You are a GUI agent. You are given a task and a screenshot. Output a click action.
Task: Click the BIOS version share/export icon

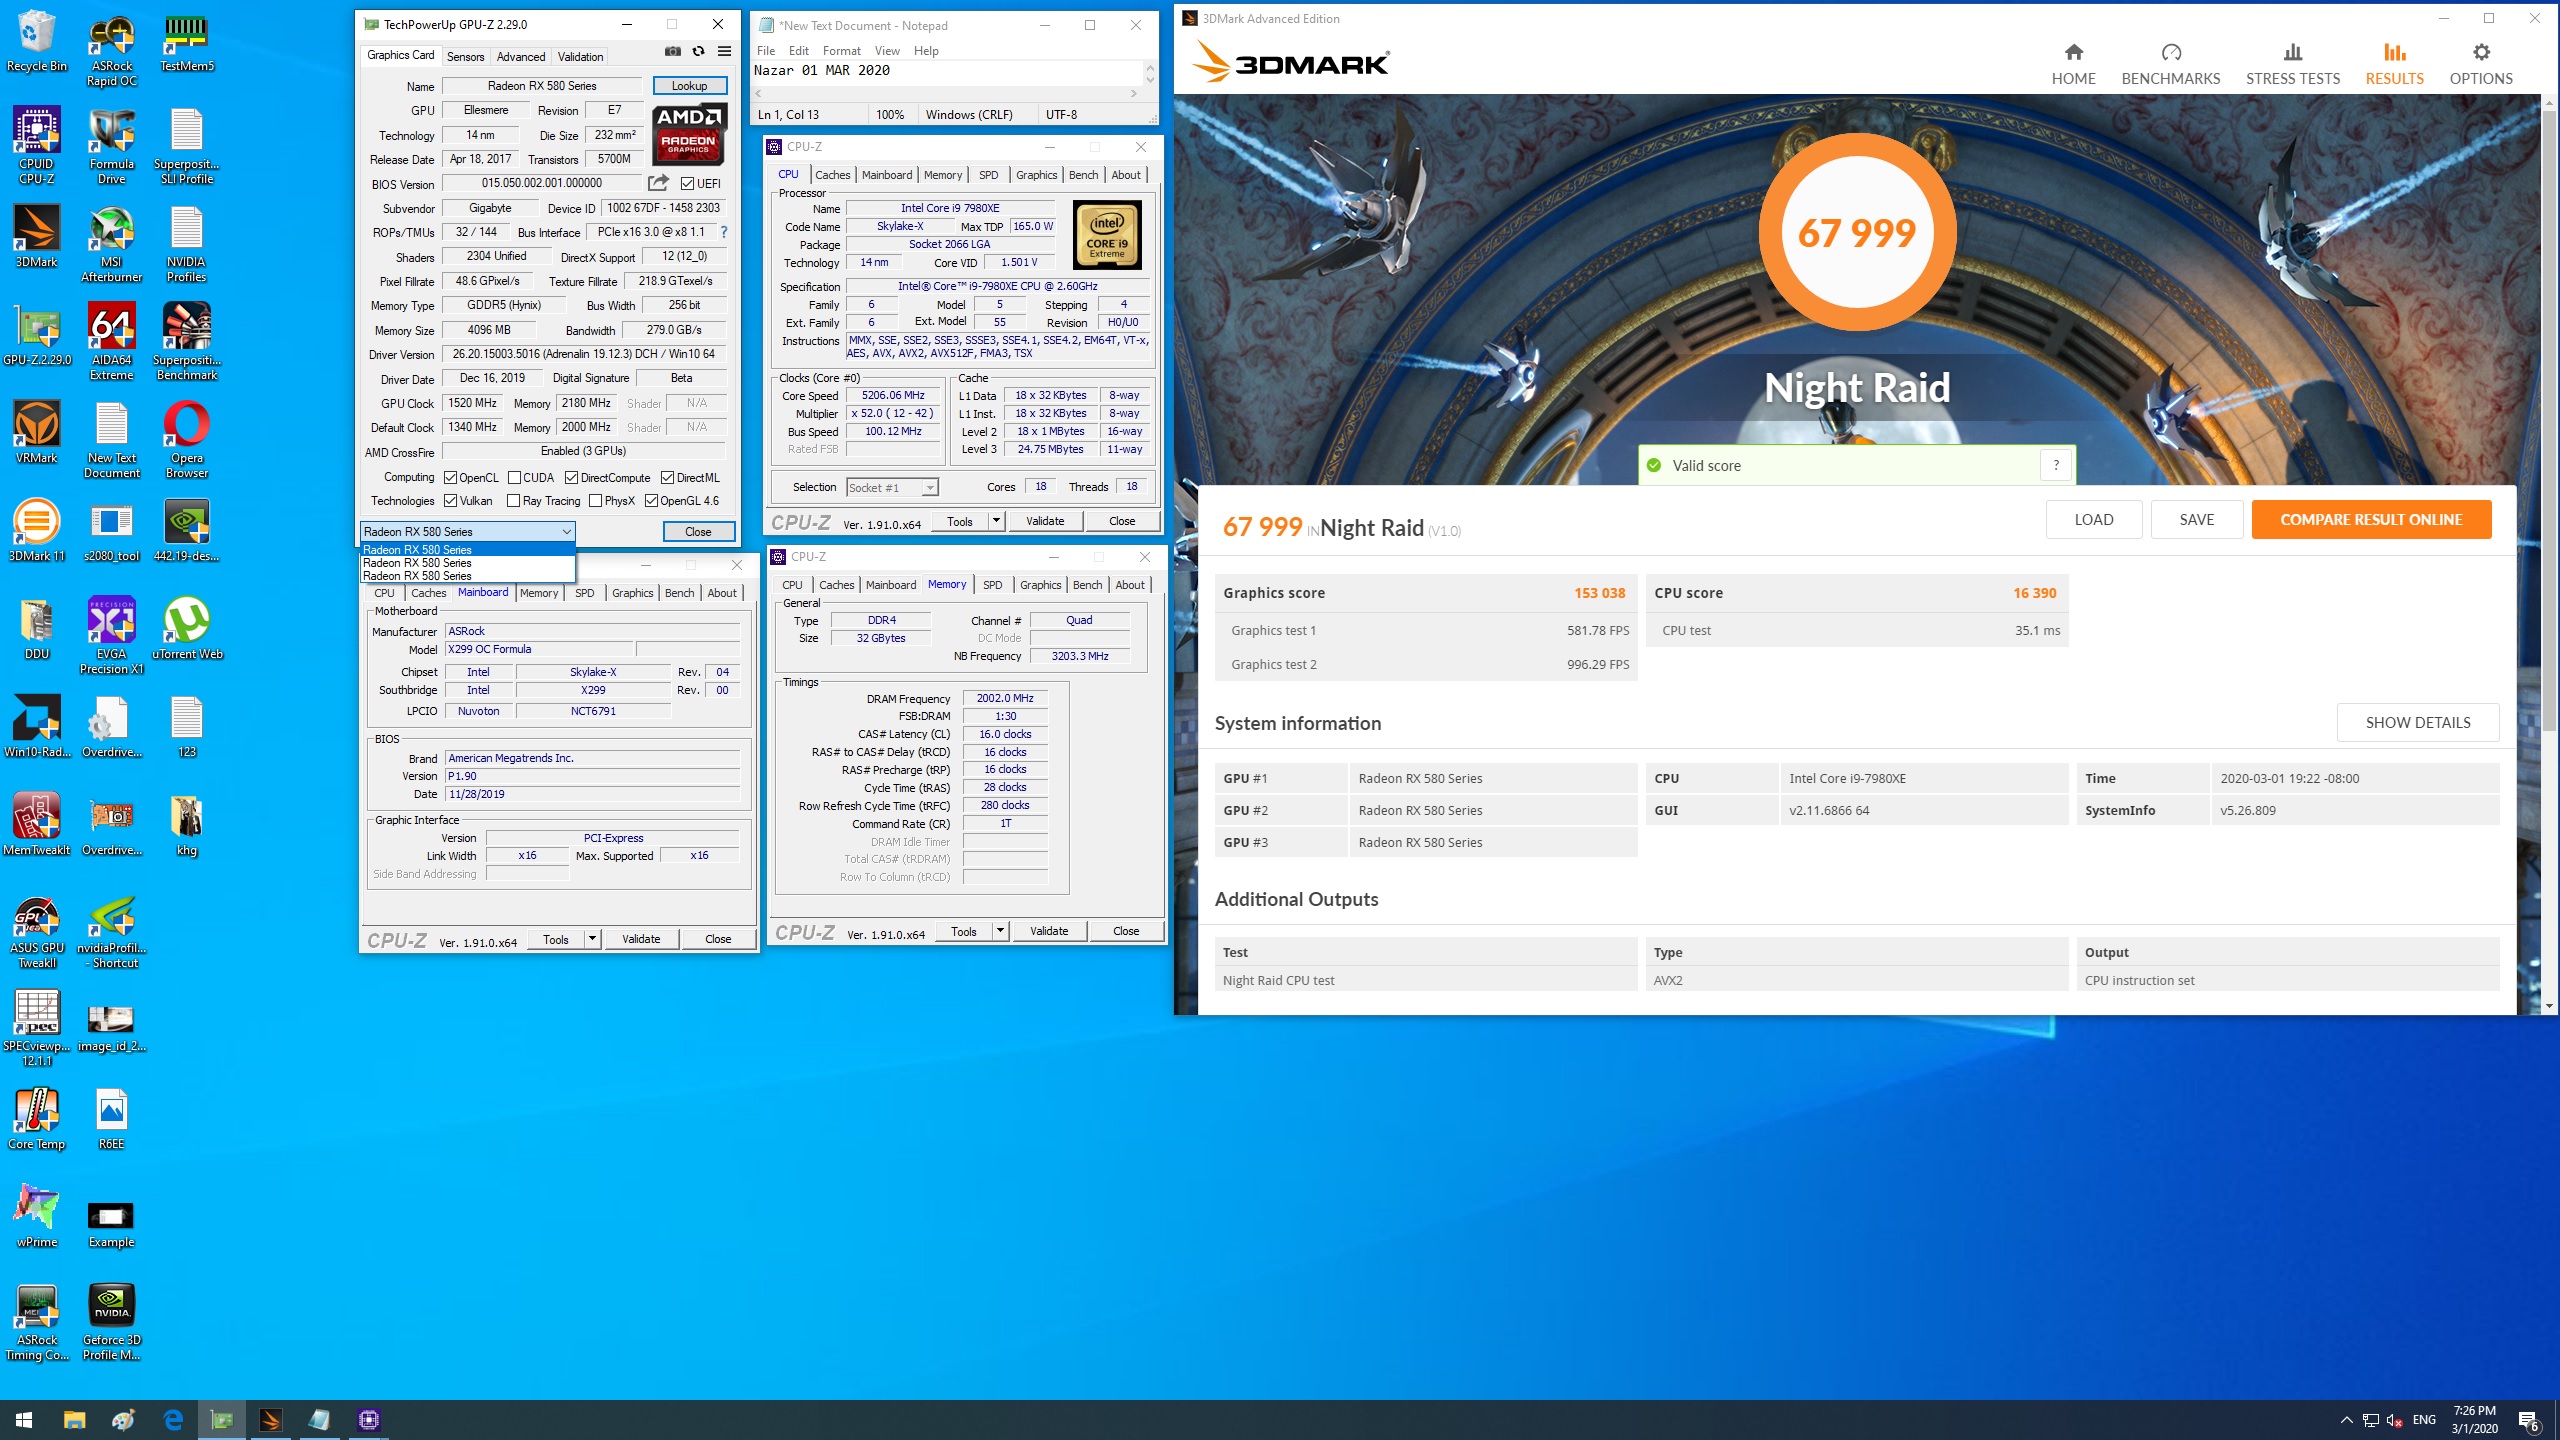(x=657, y=183)
